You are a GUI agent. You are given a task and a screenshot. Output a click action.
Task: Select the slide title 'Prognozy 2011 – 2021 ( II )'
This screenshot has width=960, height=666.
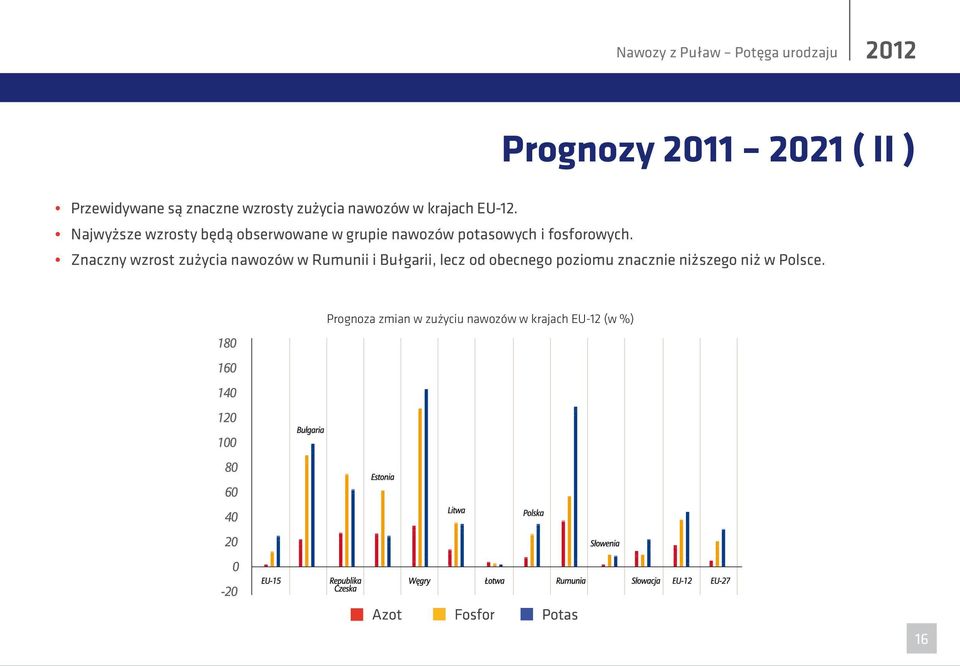click(x=708, y=149)
